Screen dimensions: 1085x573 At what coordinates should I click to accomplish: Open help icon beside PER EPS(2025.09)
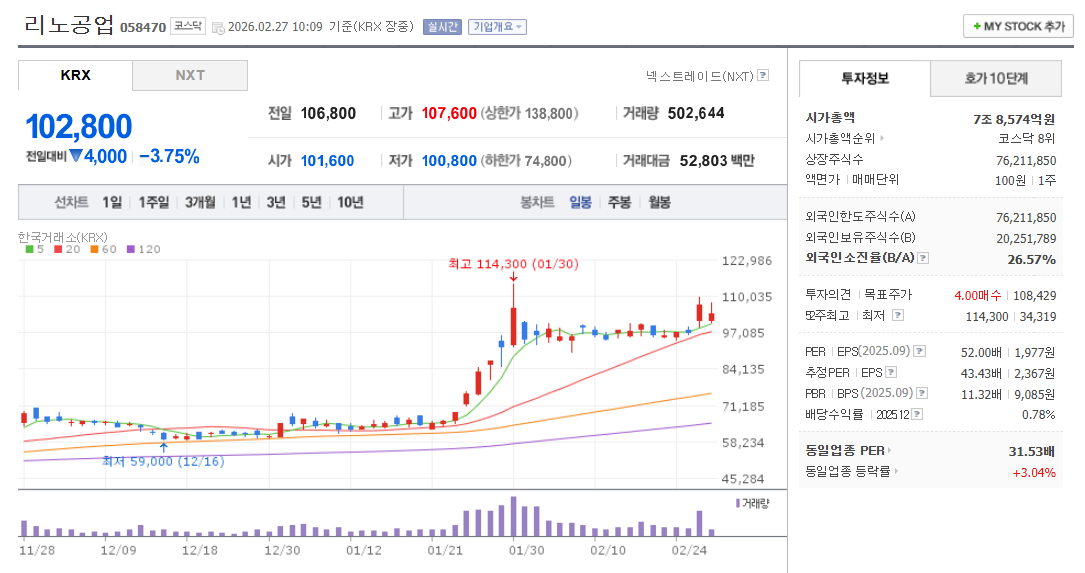(x=920, y=351)
